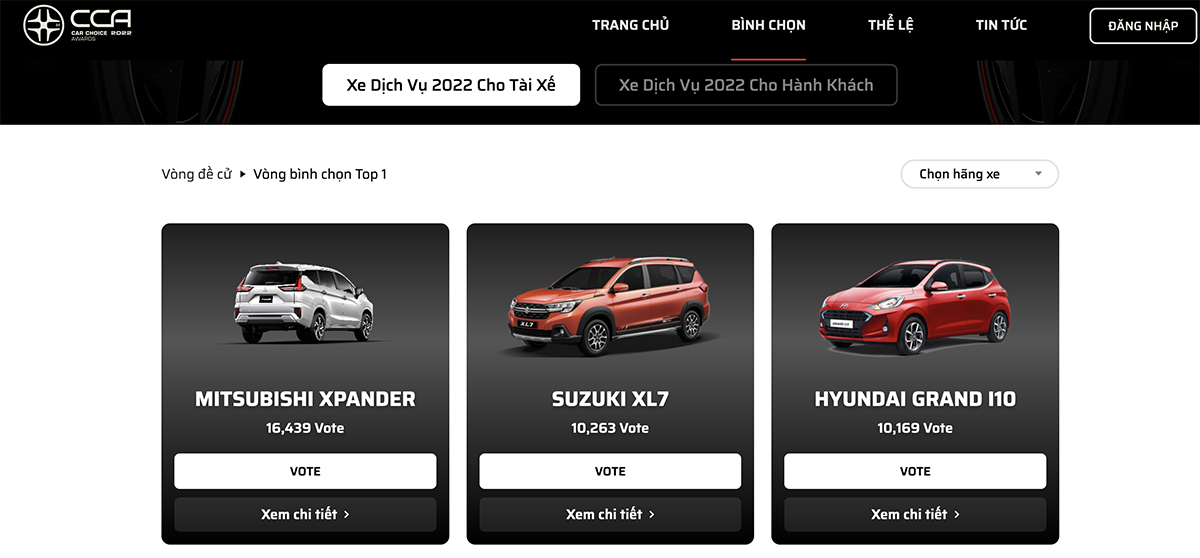Open the Thể Lệ page
Image resolution: width=1200 pixels, height=558 pixels.
coord(890,25)
